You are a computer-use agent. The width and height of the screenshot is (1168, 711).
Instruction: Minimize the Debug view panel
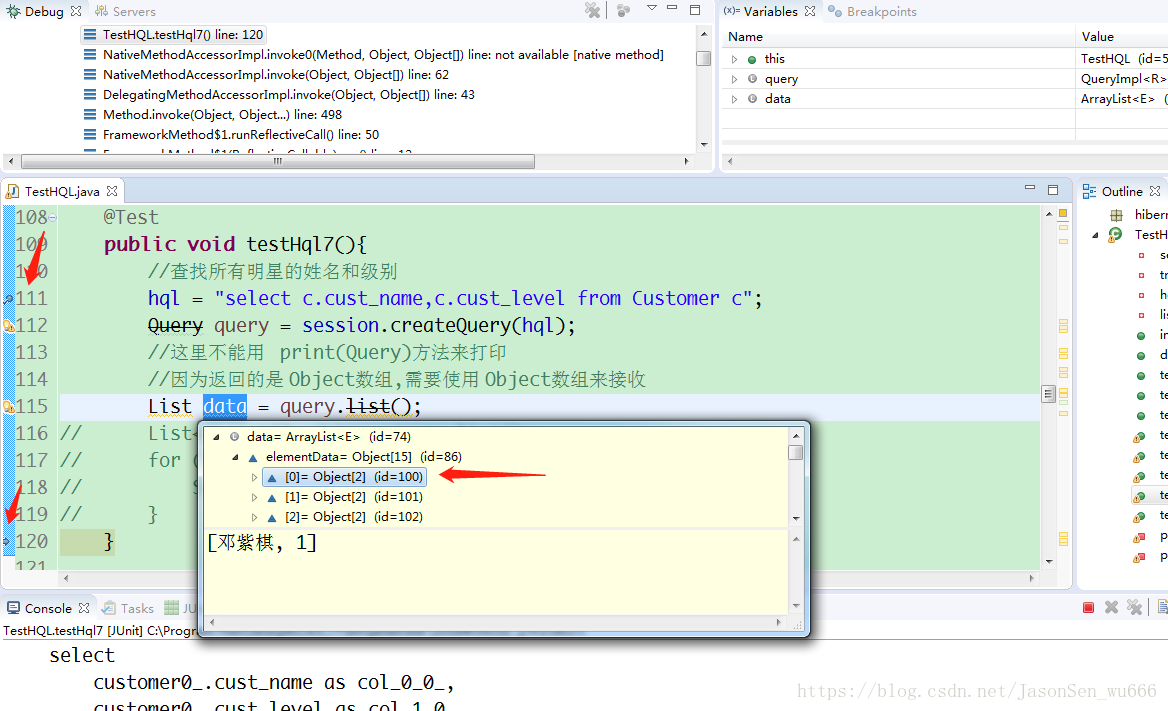click(x=672, y=7)
